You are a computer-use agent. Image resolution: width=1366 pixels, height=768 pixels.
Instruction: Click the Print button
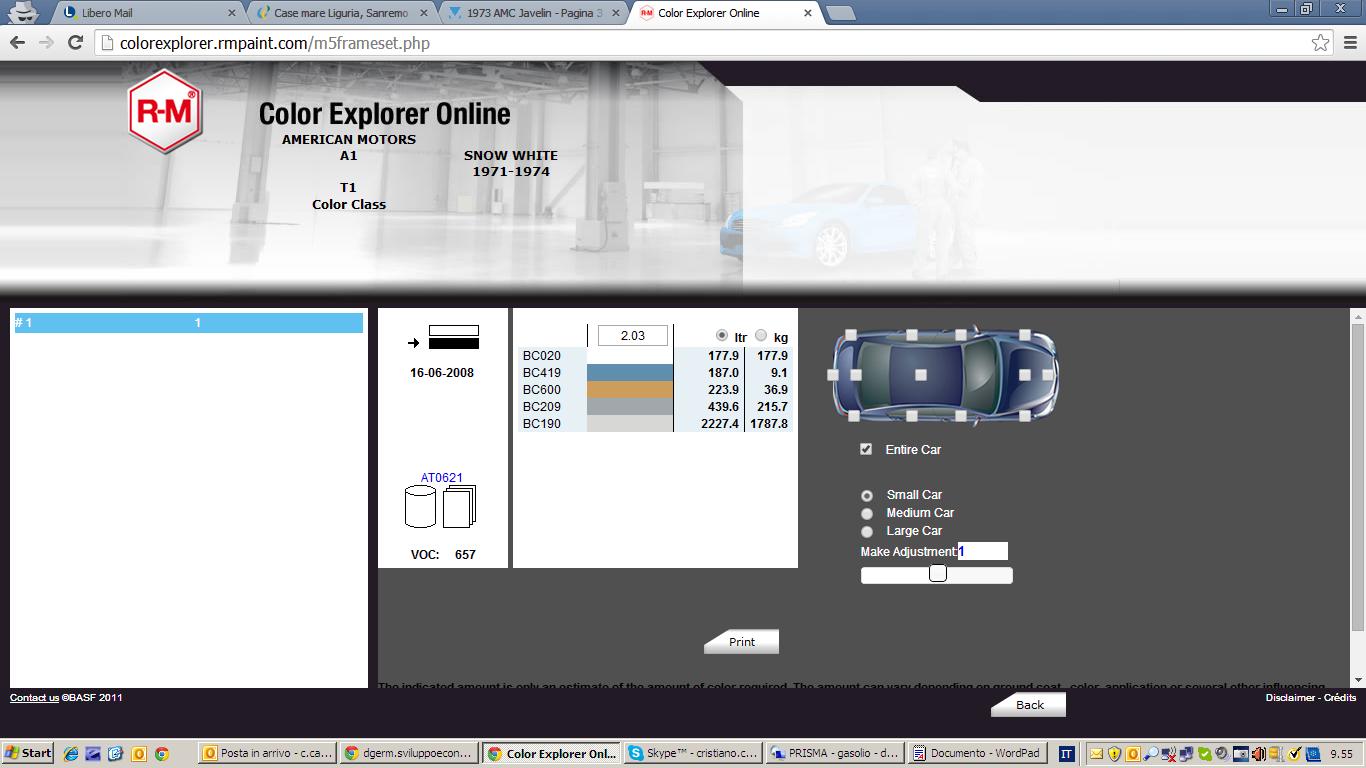(x=742, y=642)
